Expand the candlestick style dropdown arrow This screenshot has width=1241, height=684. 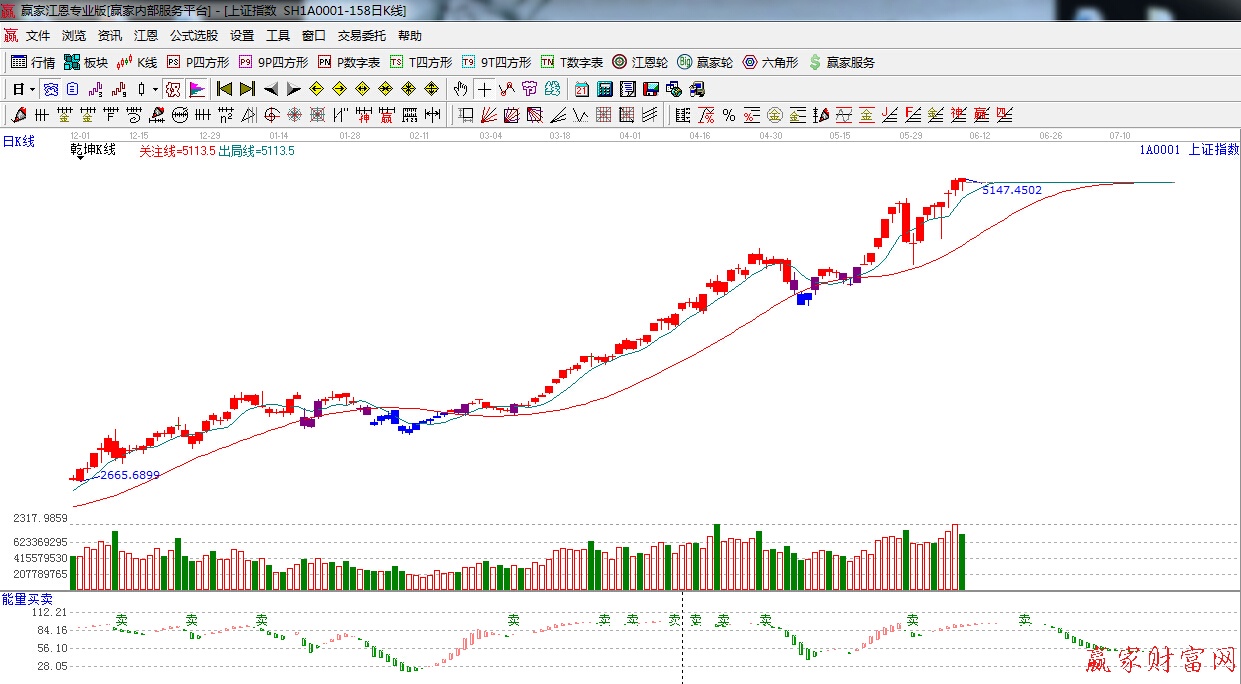click(x=155, y=89)
